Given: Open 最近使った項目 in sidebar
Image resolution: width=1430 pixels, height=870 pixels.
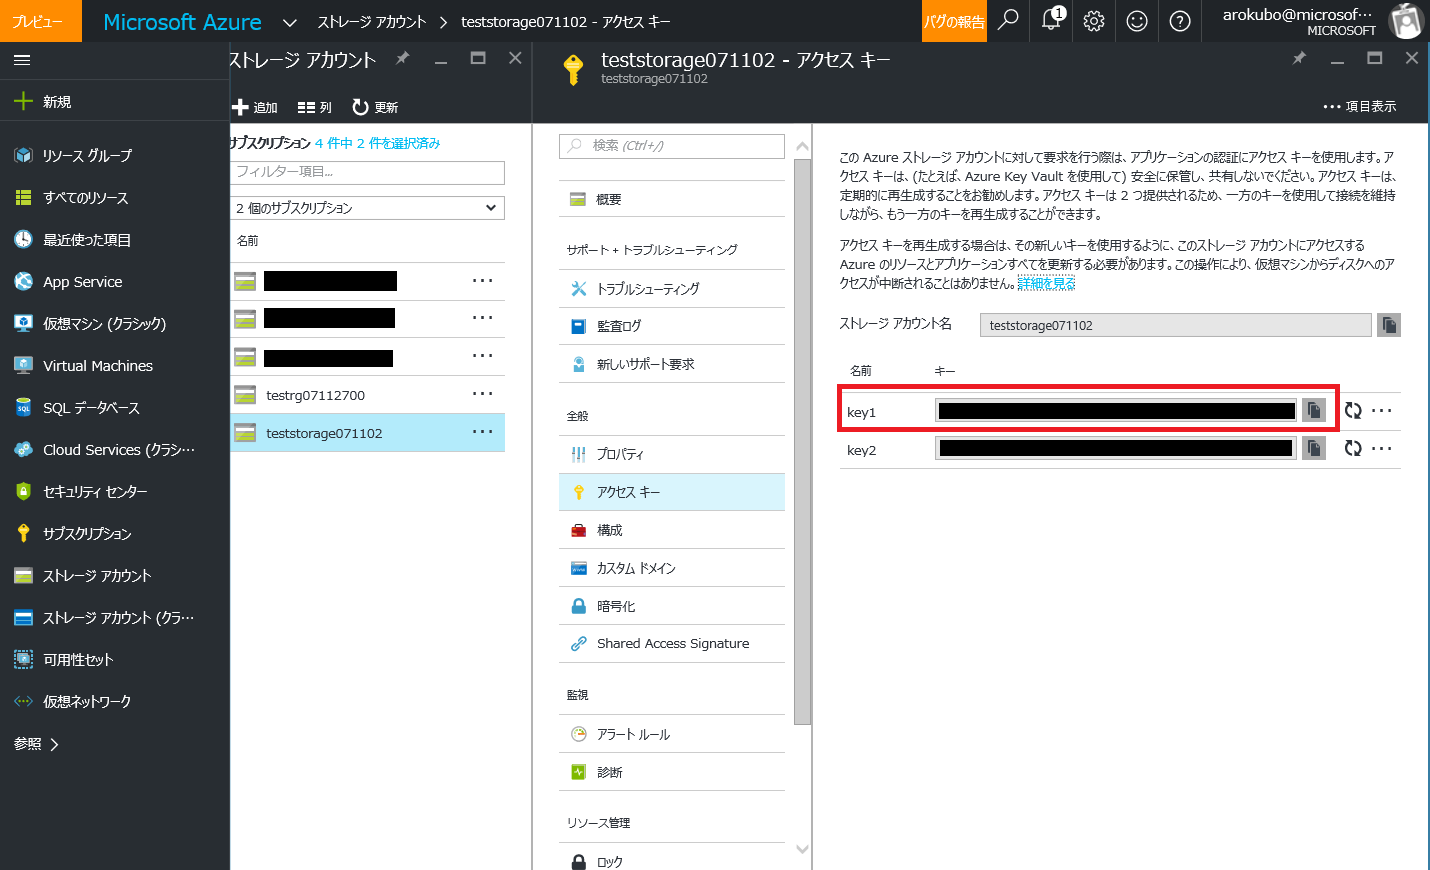Looking at the screenshot, I should point(115,239).
